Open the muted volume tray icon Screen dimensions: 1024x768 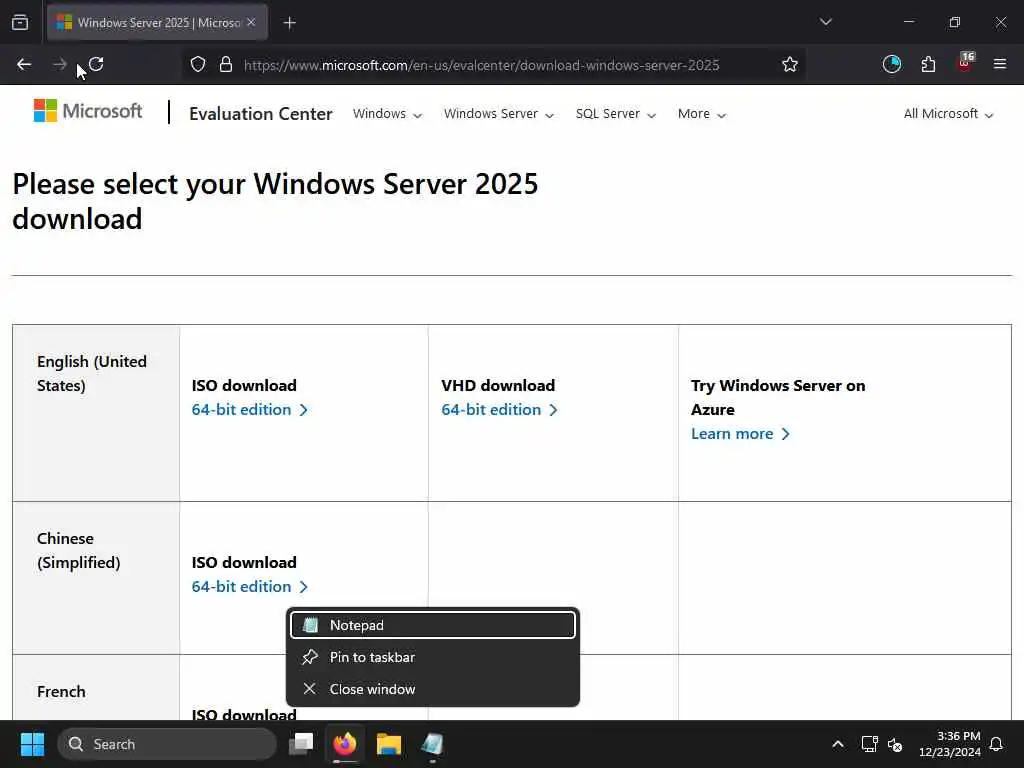[x=895, y=744]
